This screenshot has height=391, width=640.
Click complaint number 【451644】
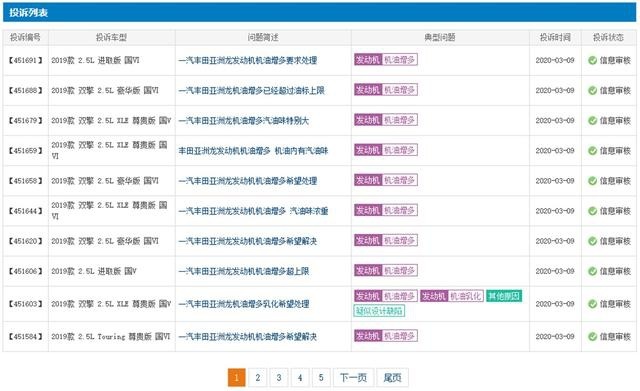(x=25, y=211)
